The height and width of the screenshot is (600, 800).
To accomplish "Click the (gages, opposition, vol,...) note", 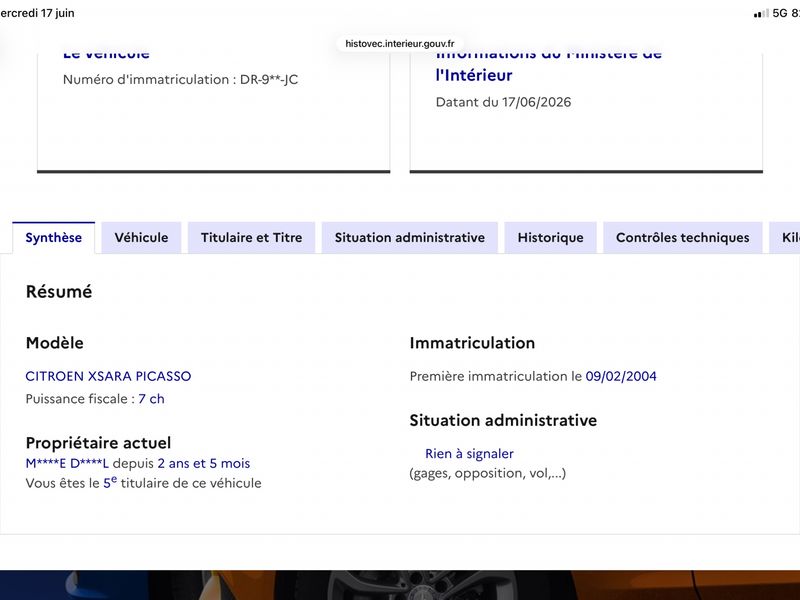I will pyautogui.click(x=488, y=473).
